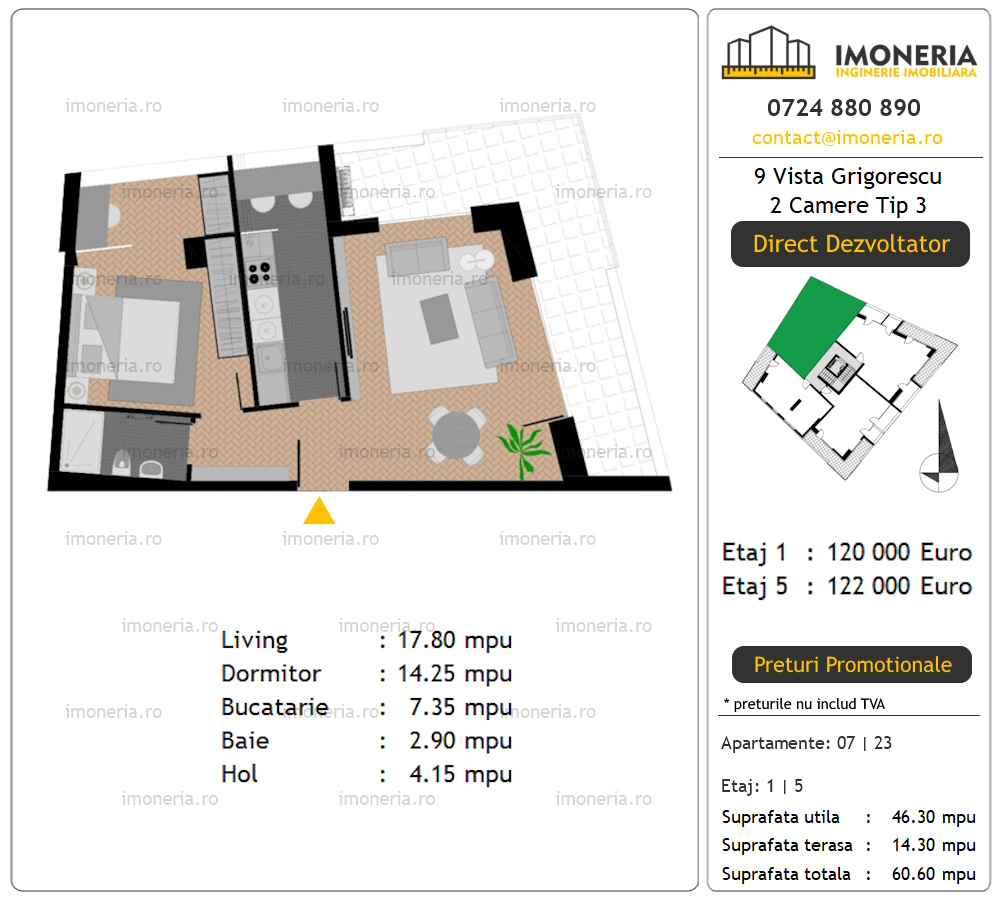Click the '9 Vista Grigorescu' title
Viewport: 1000px width, 900px height.
point(848,176)
